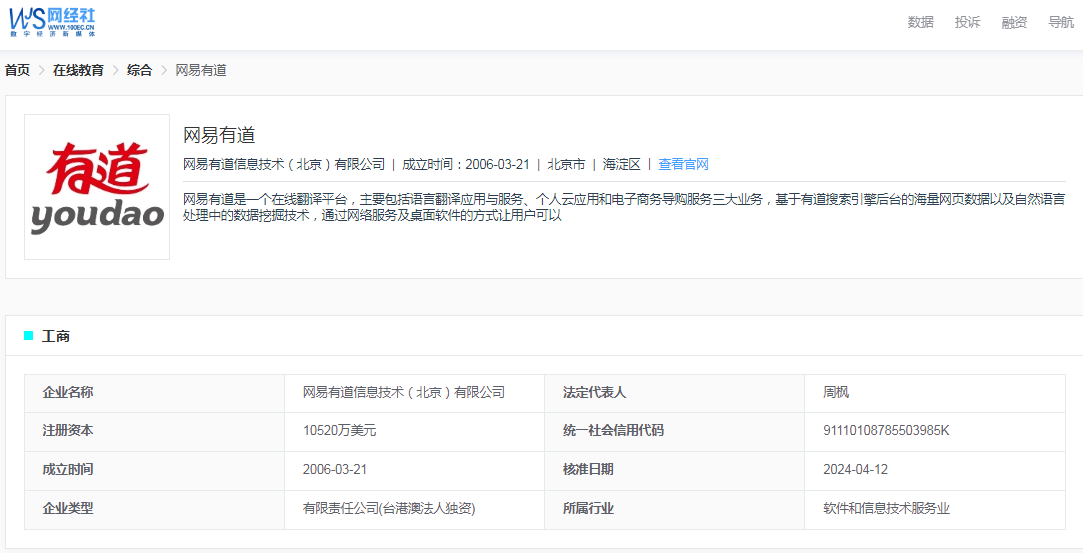The width and height of the screenshot is (1083, 553).
Task: Open the 网经社 logo homepage
Action: coord(52,23)
